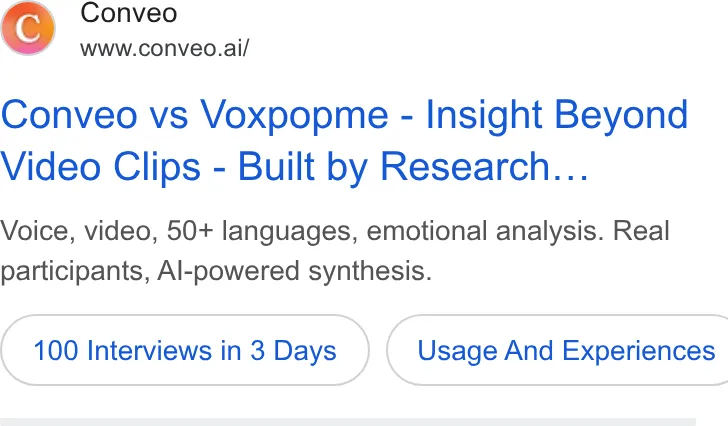Click the www.conveo.ai URL text
The height and width of the screenshot is (426, 728).
point(165,48)
